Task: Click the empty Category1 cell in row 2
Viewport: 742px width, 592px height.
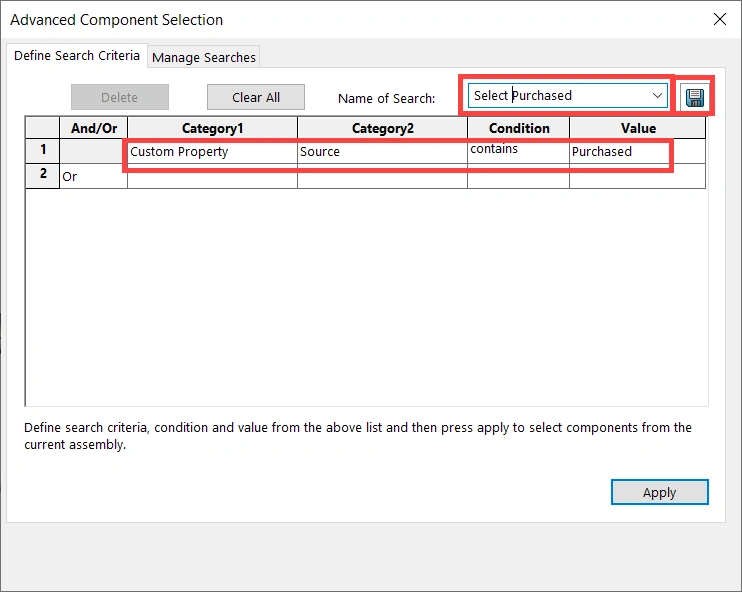Action: [212, 176]
